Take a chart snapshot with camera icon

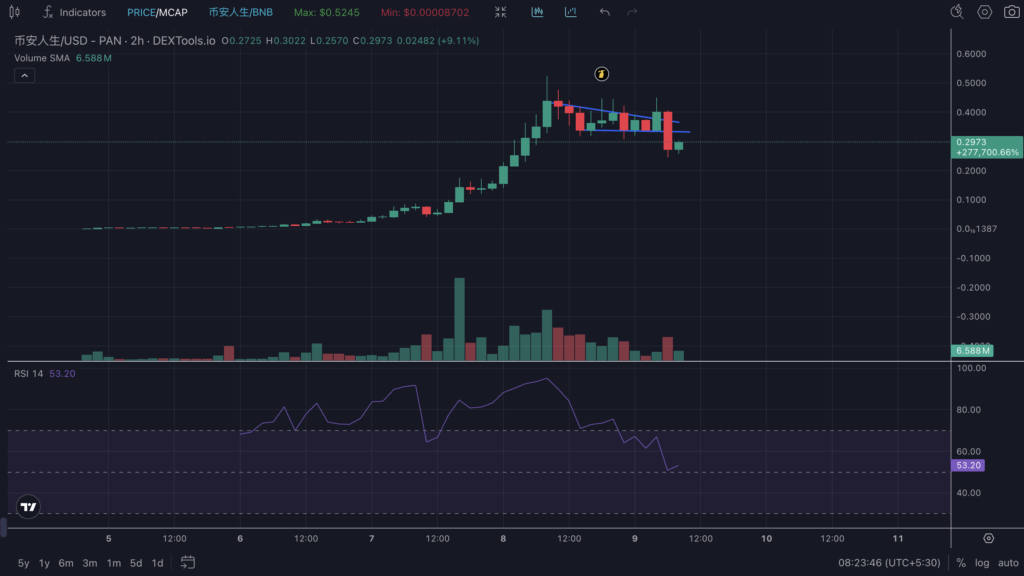coord(1012,12)
